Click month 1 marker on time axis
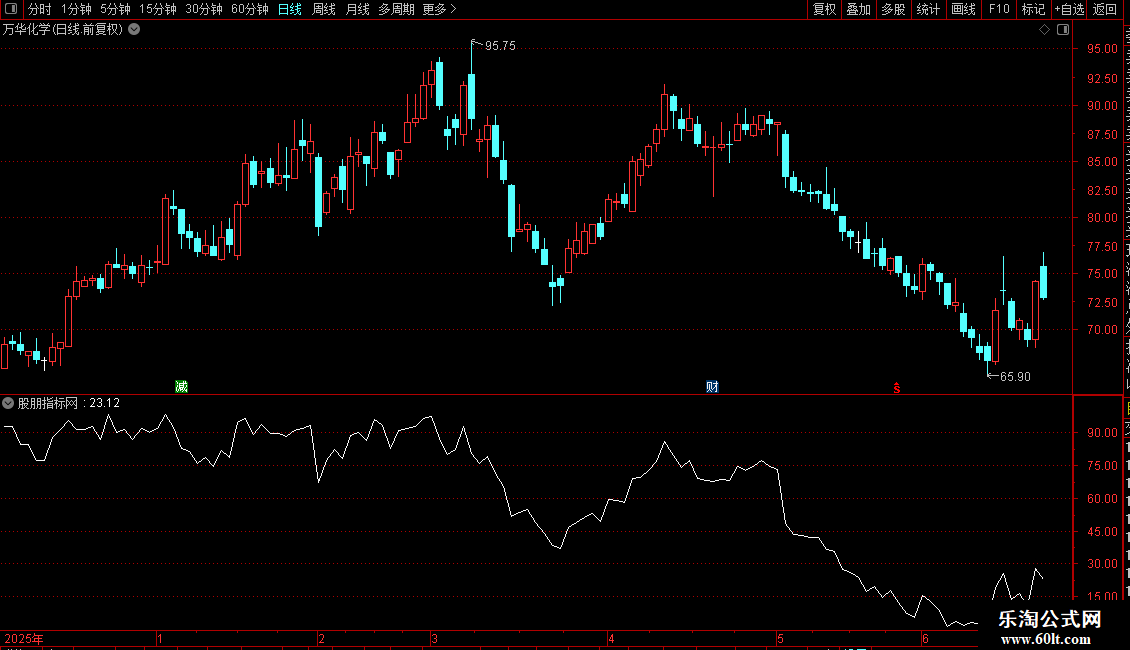 tap(159, 638)
